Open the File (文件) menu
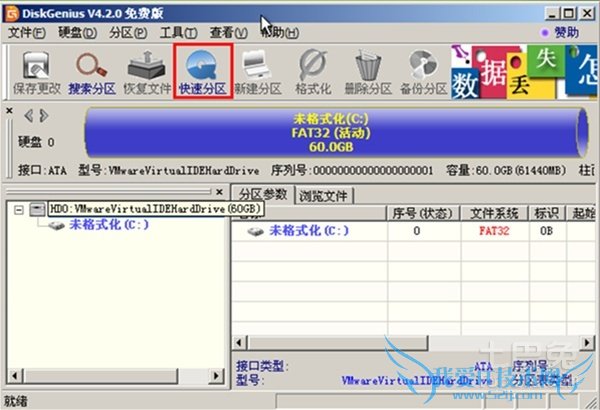This screenshot has height=410, width=600. point(26,33)
